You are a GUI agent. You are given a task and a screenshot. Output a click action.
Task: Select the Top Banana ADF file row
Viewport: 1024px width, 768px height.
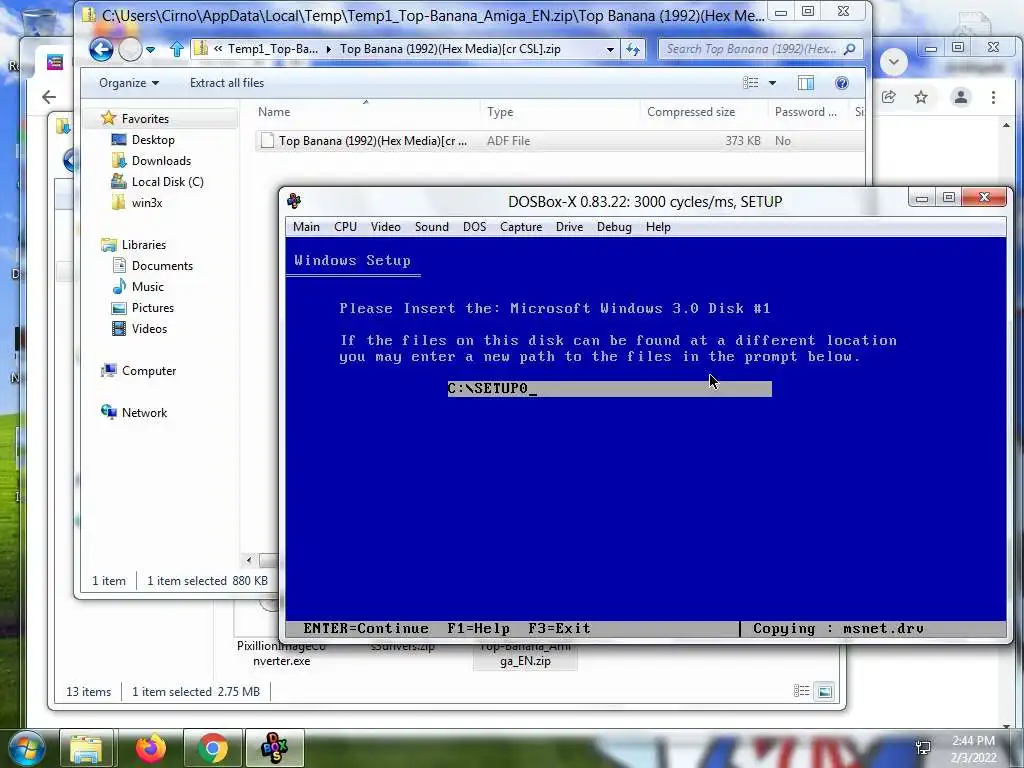point(559,140)
